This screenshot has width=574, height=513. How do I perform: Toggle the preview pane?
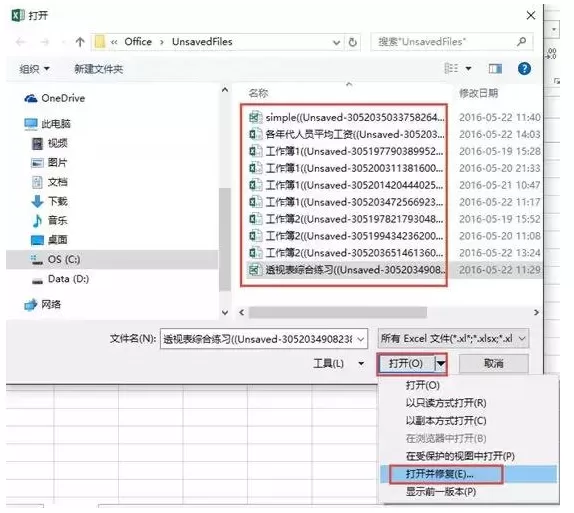495,68
